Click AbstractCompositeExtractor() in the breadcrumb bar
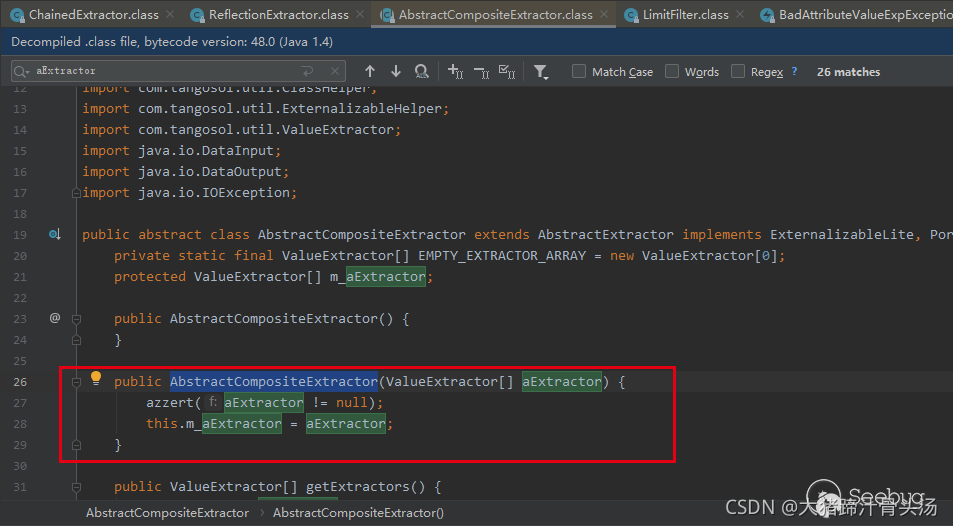The height and width of the screenshot is (526, 953). click(358, 512)
